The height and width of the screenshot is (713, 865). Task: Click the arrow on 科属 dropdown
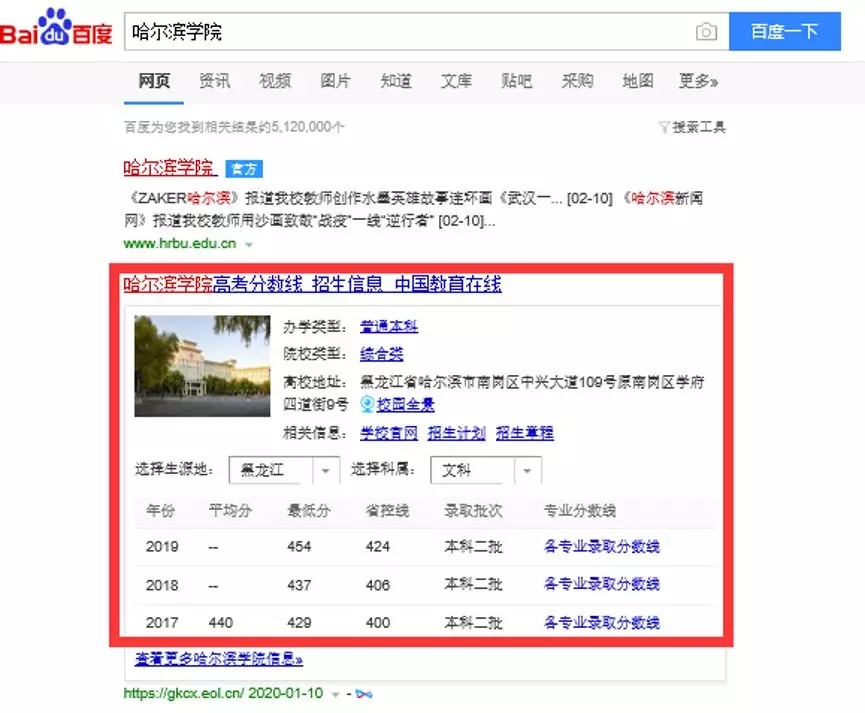pyautogui.click(x=527, y=471)
